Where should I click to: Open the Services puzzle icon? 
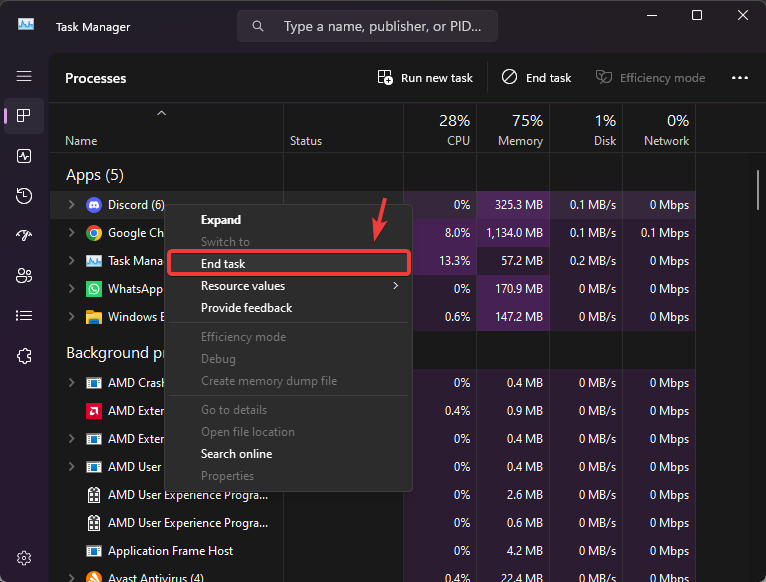[24, 355]
